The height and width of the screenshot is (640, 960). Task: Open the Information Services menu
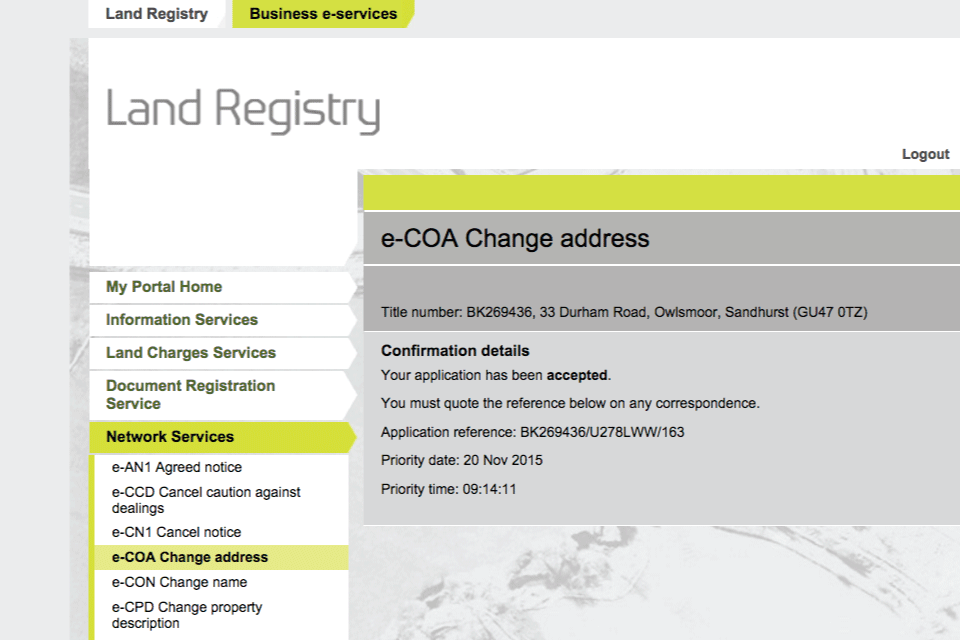pyautogui.click(x=182, y=320)
